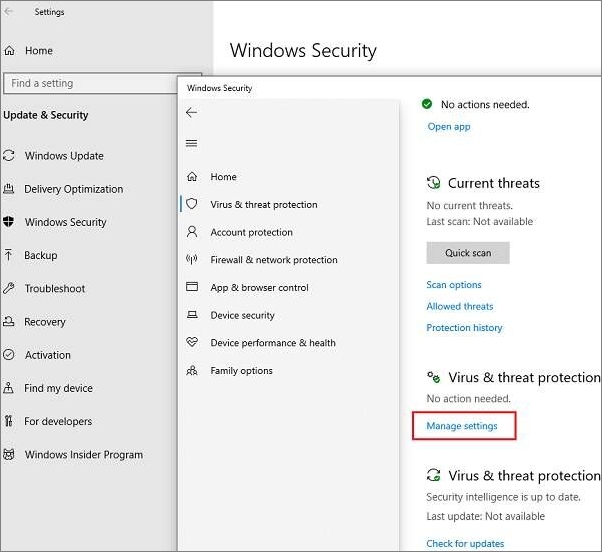Click the Update & Security heading
The image size is (602, 552).
point(46,115)
